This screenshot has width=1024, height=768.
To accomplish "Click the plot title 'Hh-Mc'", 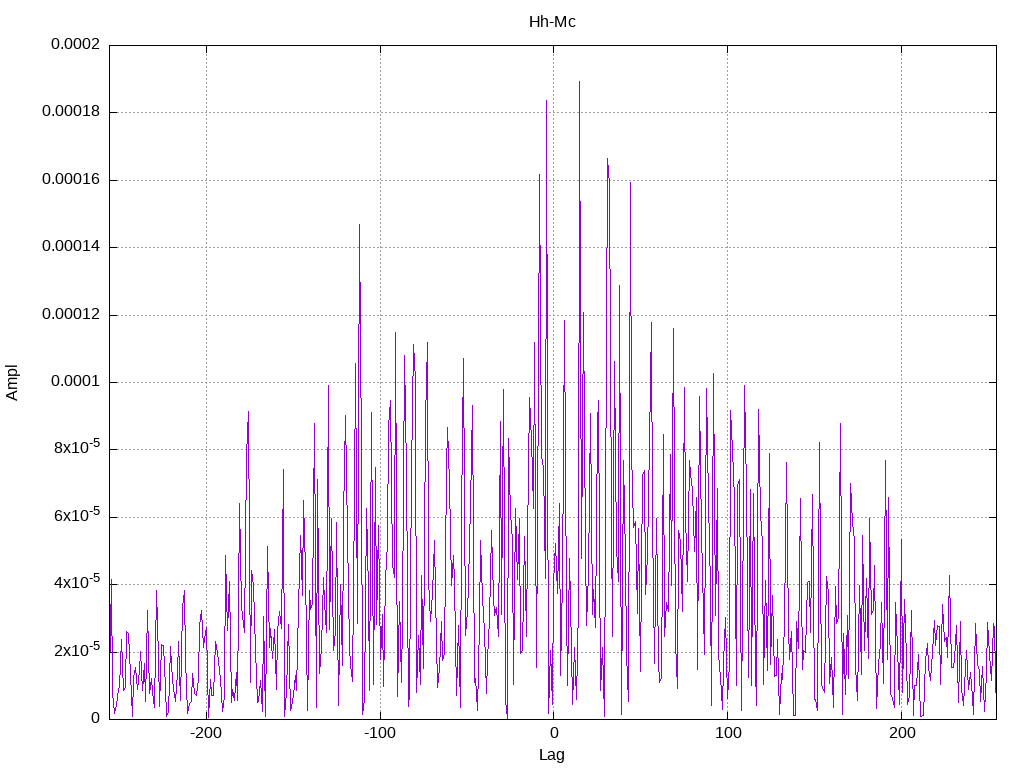I will pyautogui.click(x=552, y=22).
